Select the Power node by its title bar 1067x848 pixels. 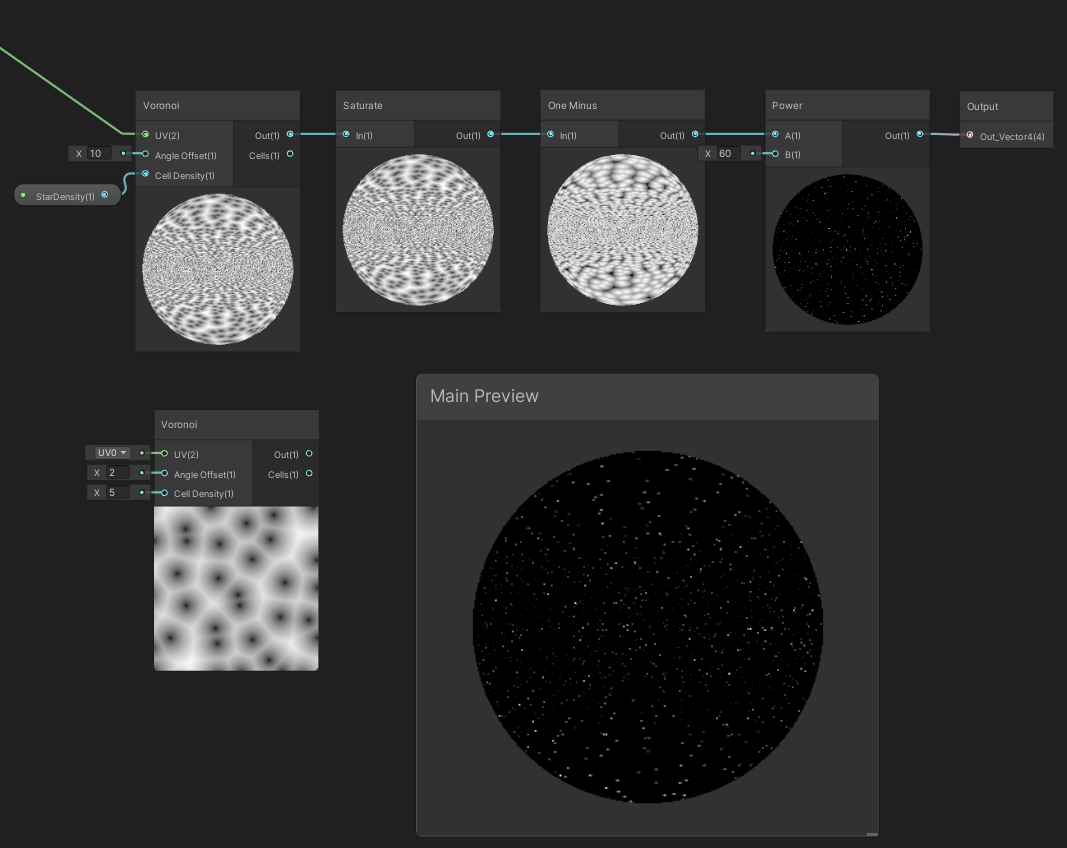coord(845,105)
